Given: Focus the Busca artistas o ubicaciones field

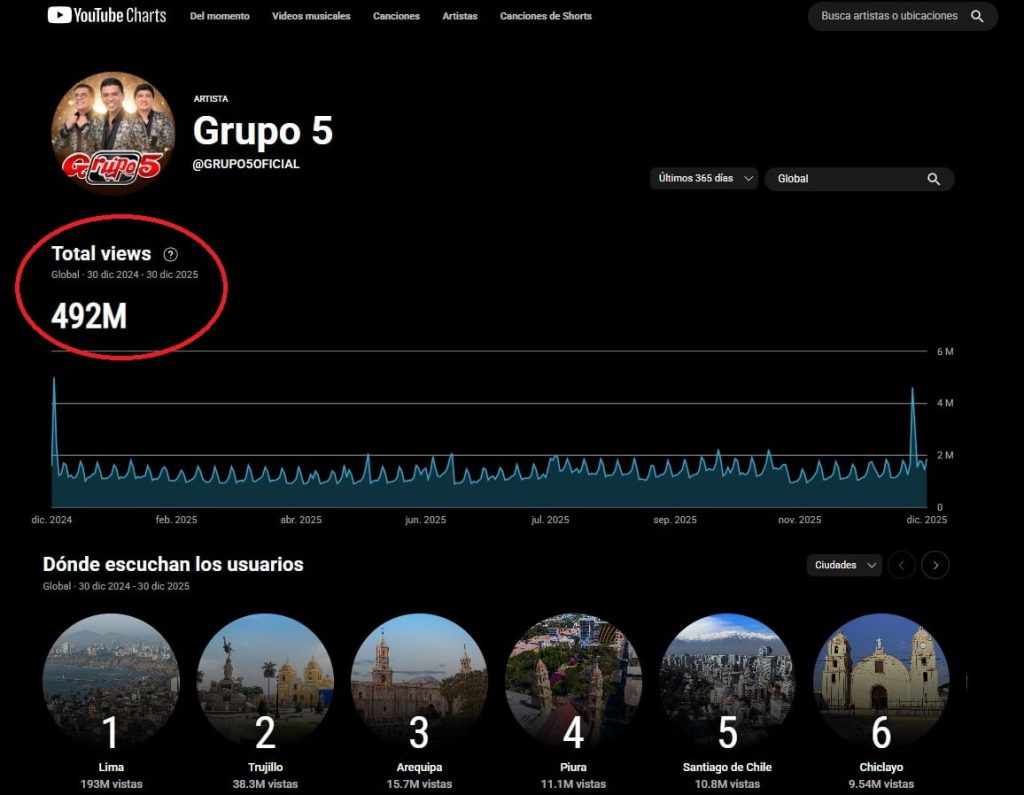Looking at the screenshot, I should (x=888, y=16).
